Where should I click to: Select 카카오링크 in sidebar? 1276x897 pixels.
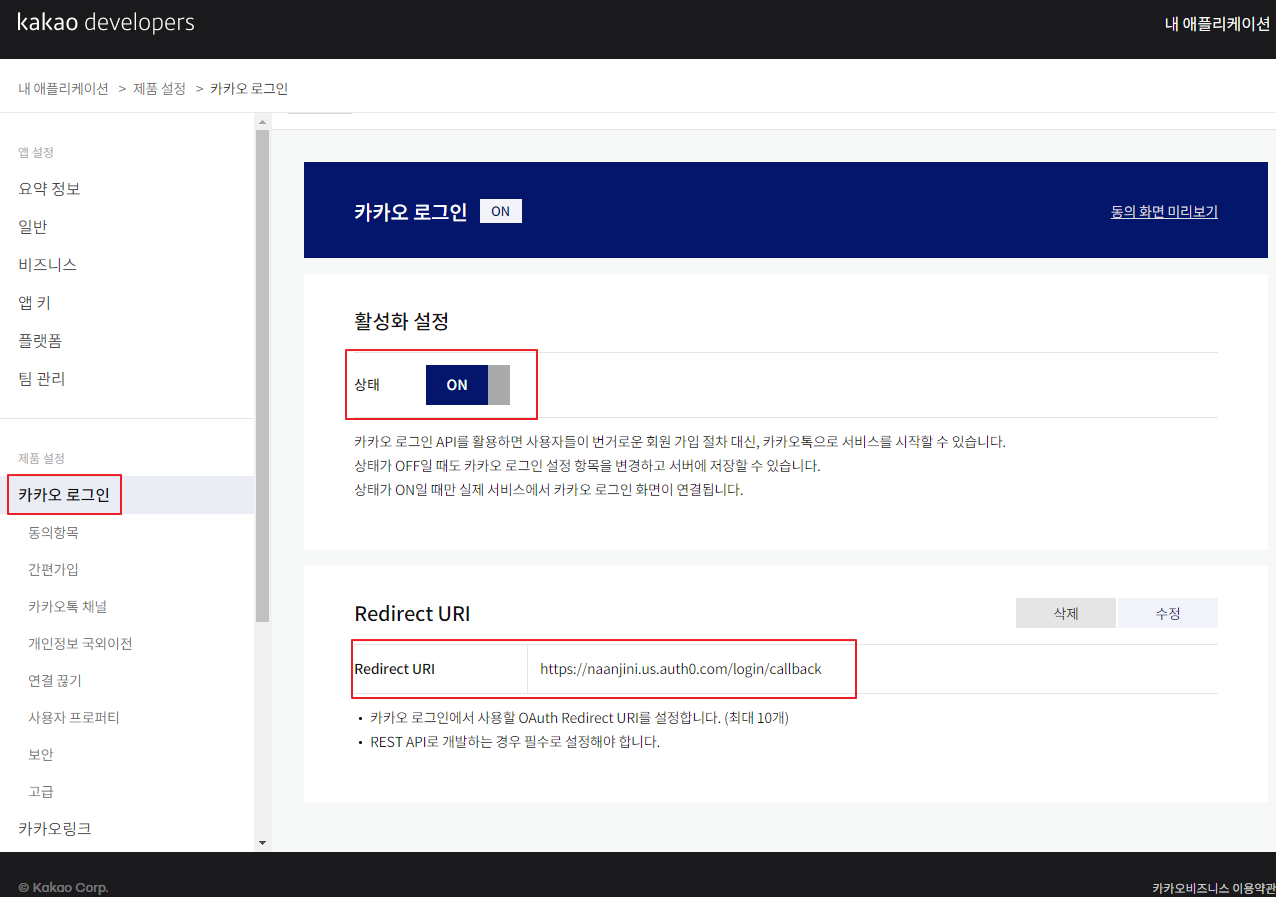tap(54, 829)
